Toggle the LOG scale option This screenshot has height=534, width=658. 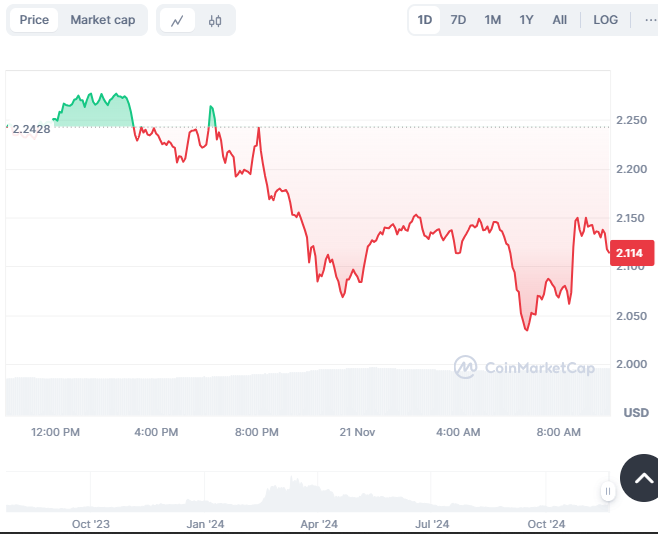click(x=605, y=20)
